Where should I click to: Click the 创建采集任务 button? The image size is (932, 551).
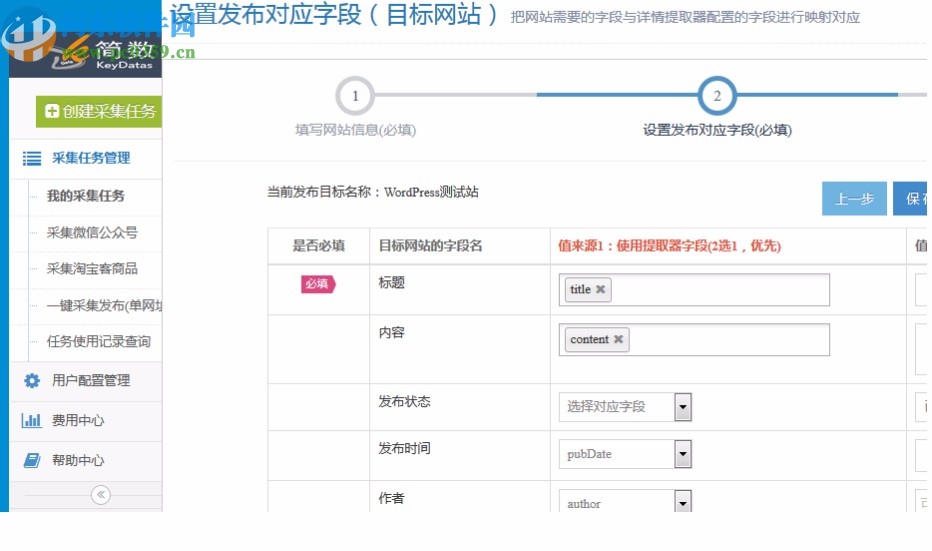point(99,111)
